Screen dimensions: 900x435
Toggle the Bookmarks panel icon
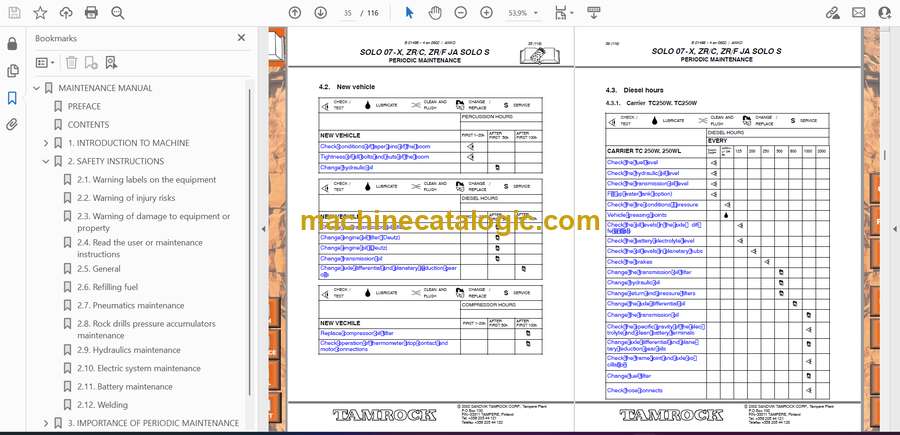[x=12, y=98]
